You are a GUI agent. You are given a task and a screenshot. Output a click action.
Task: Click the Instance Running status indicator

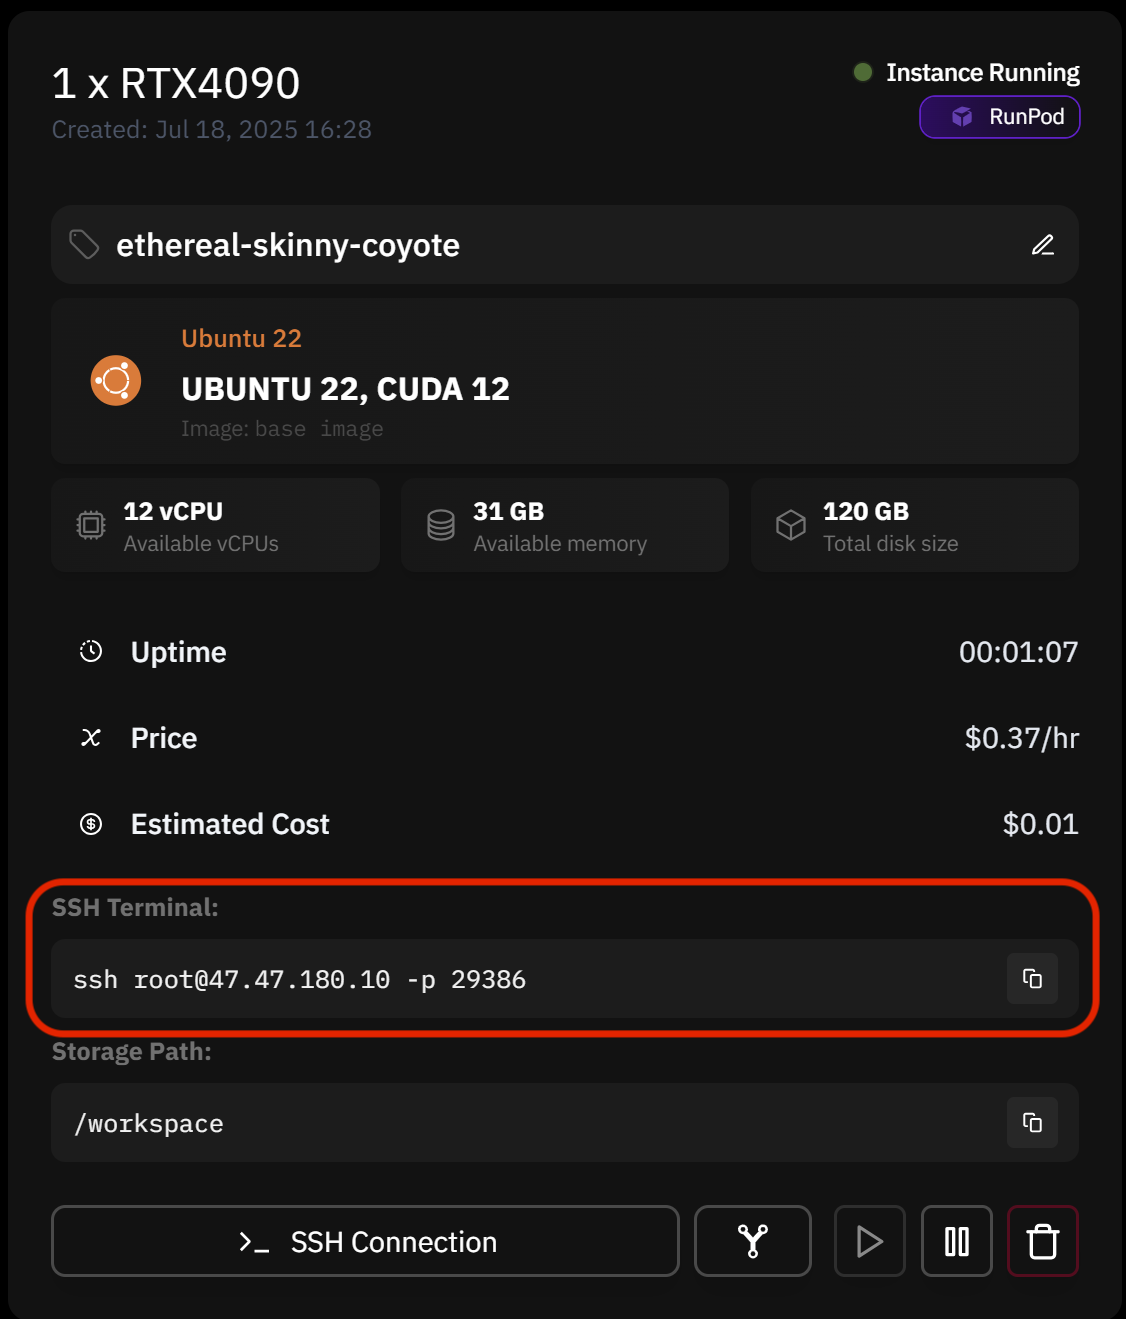tap(966, 73)
